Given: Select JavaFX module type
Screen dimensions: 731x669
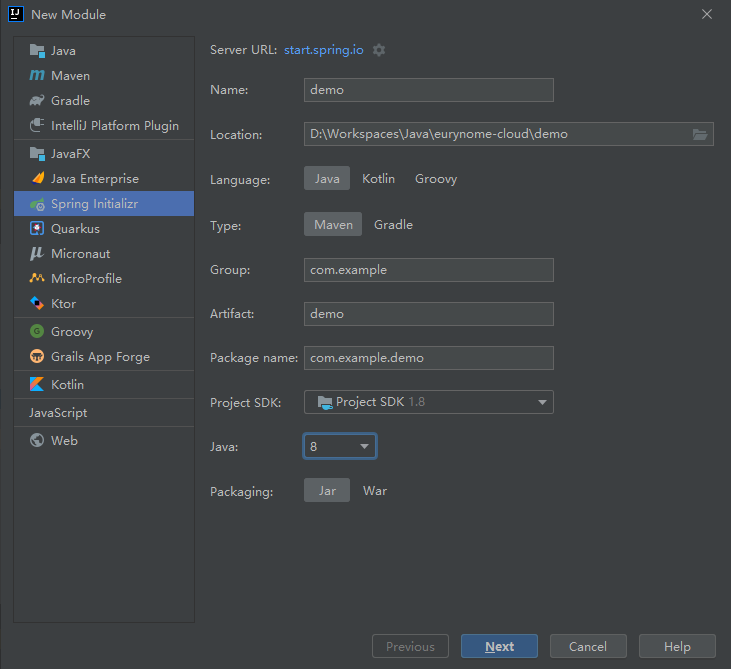Looking at the screenshot, I should pyautogui.click(x=70, y=154).
